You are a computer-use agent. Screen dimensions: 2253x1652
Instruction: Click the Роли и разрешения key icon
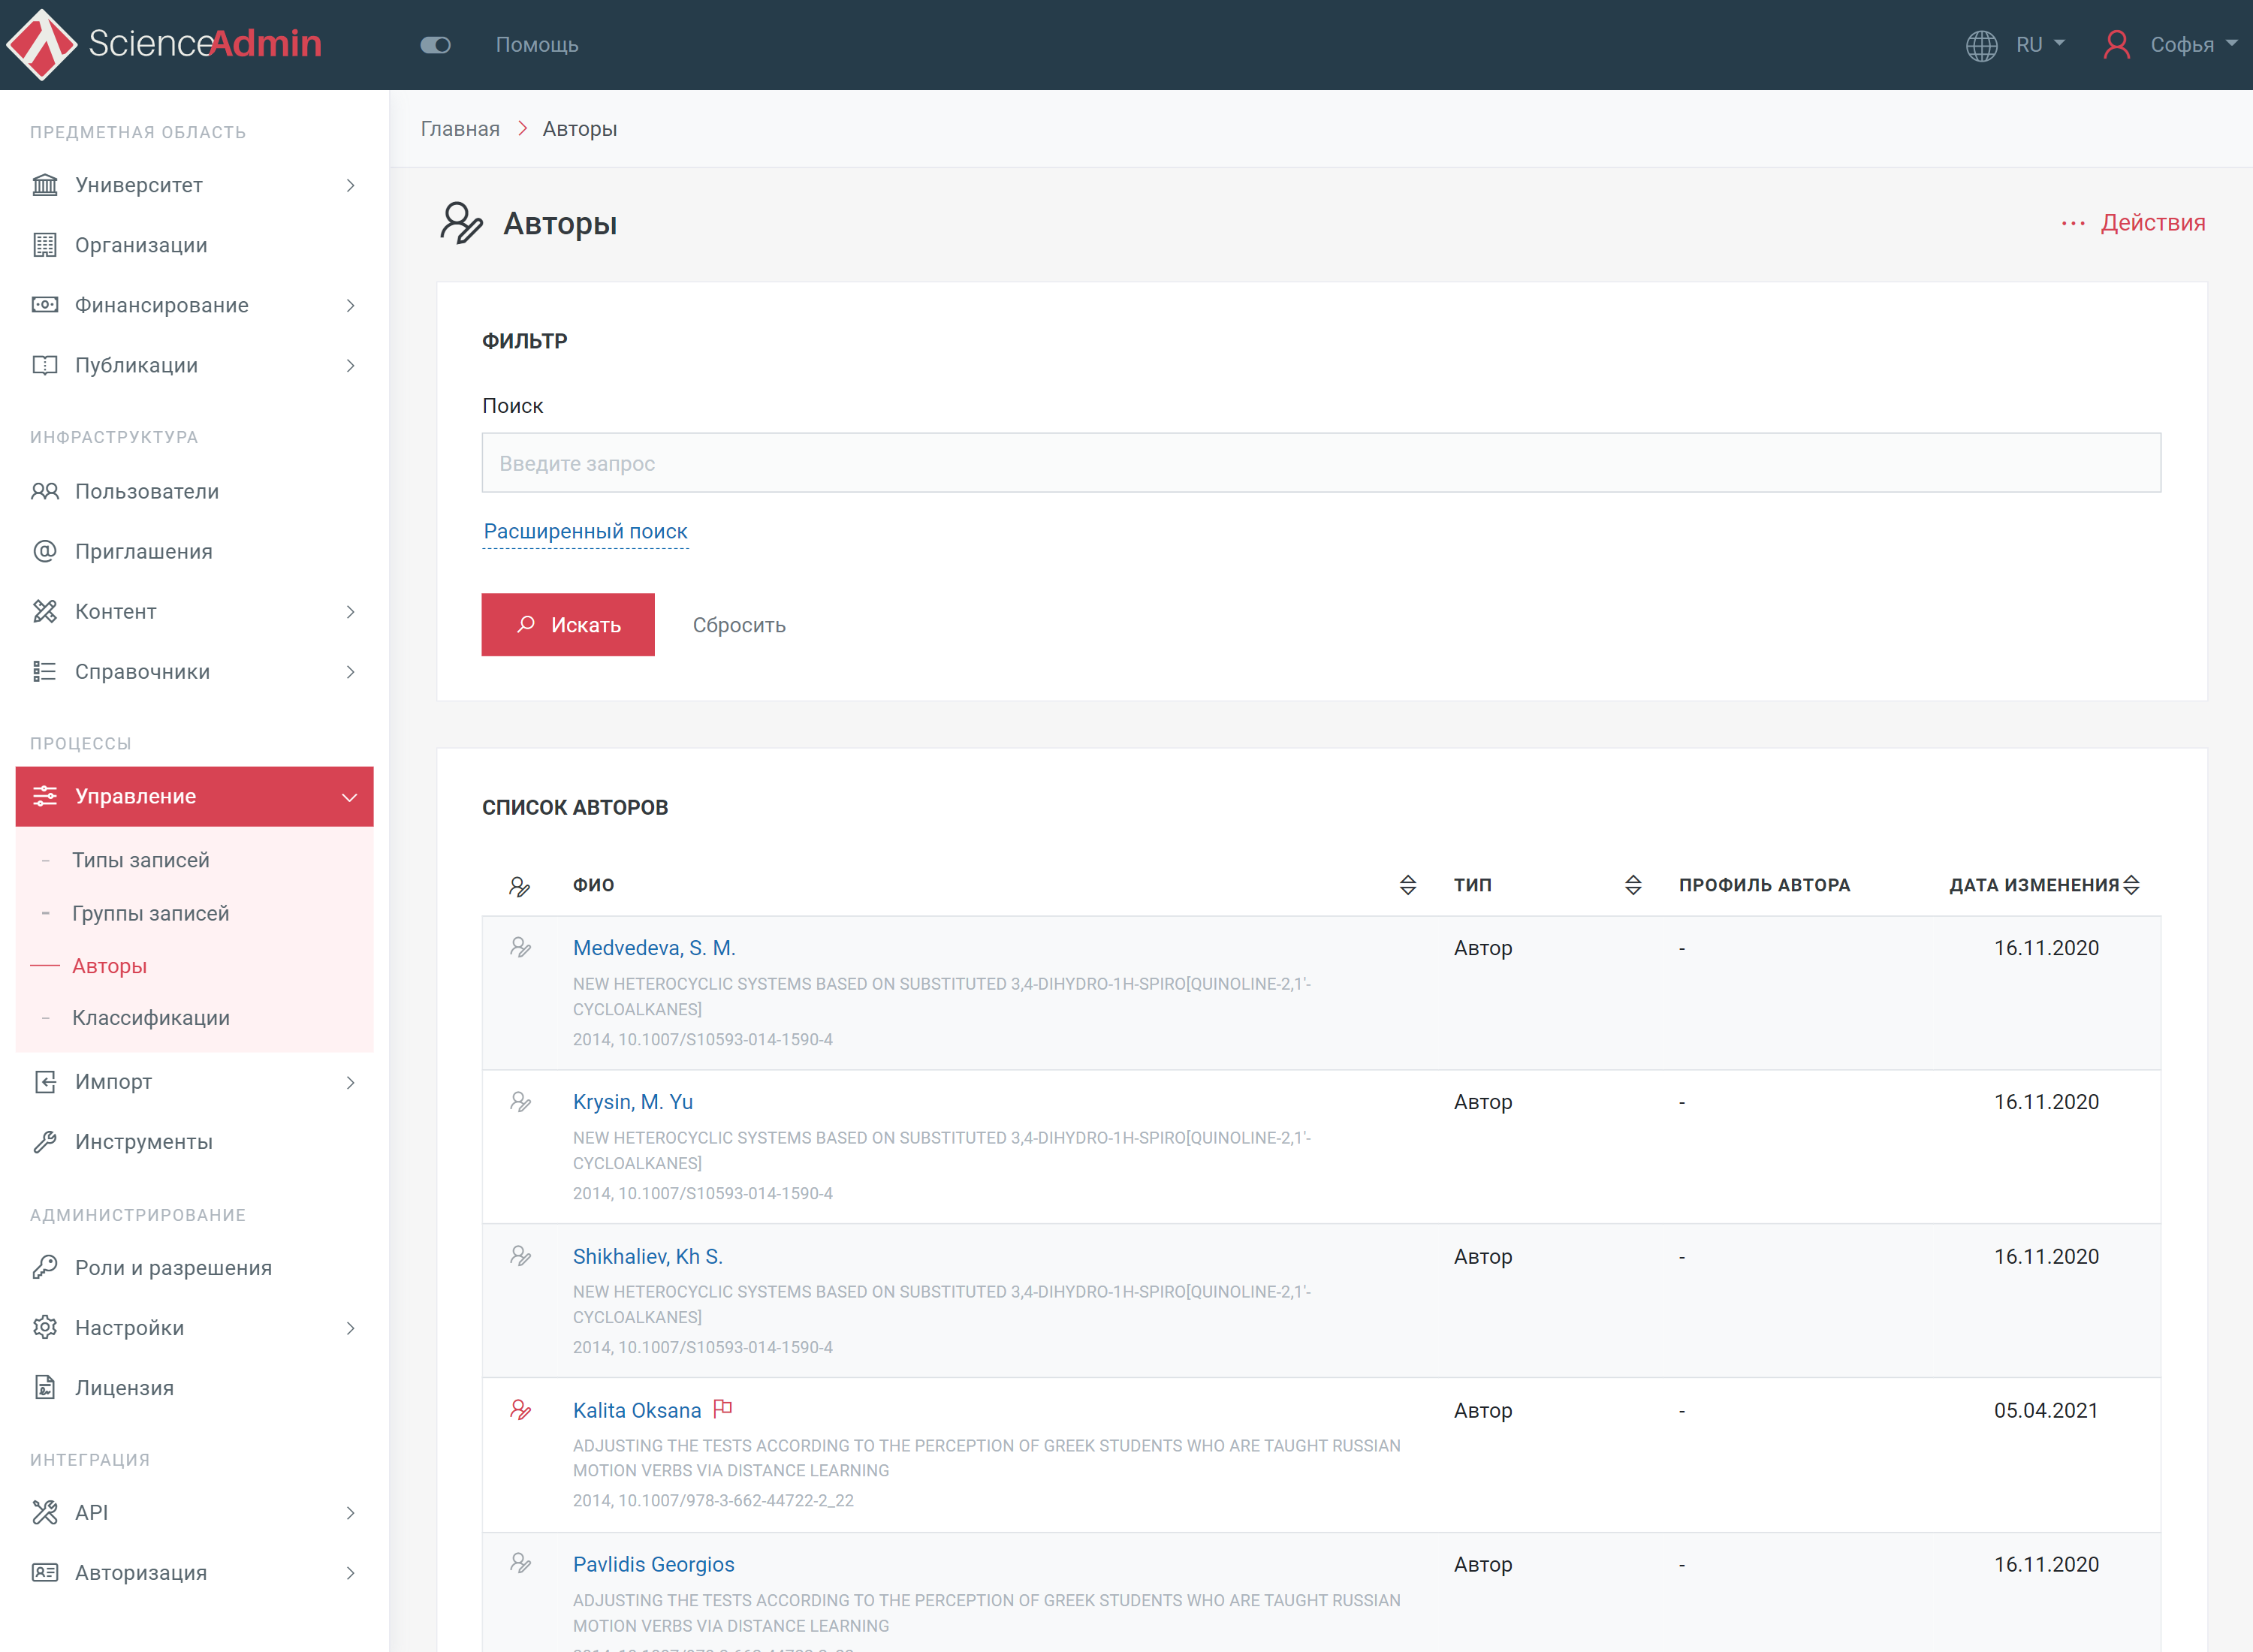45,1267
